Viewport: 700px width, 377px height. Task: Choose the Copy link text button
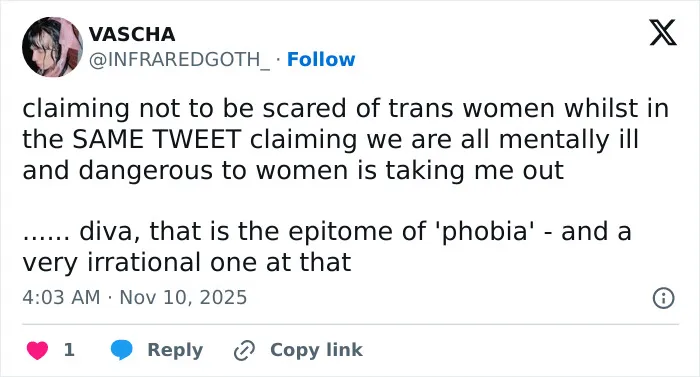click(x=316, y=350)
